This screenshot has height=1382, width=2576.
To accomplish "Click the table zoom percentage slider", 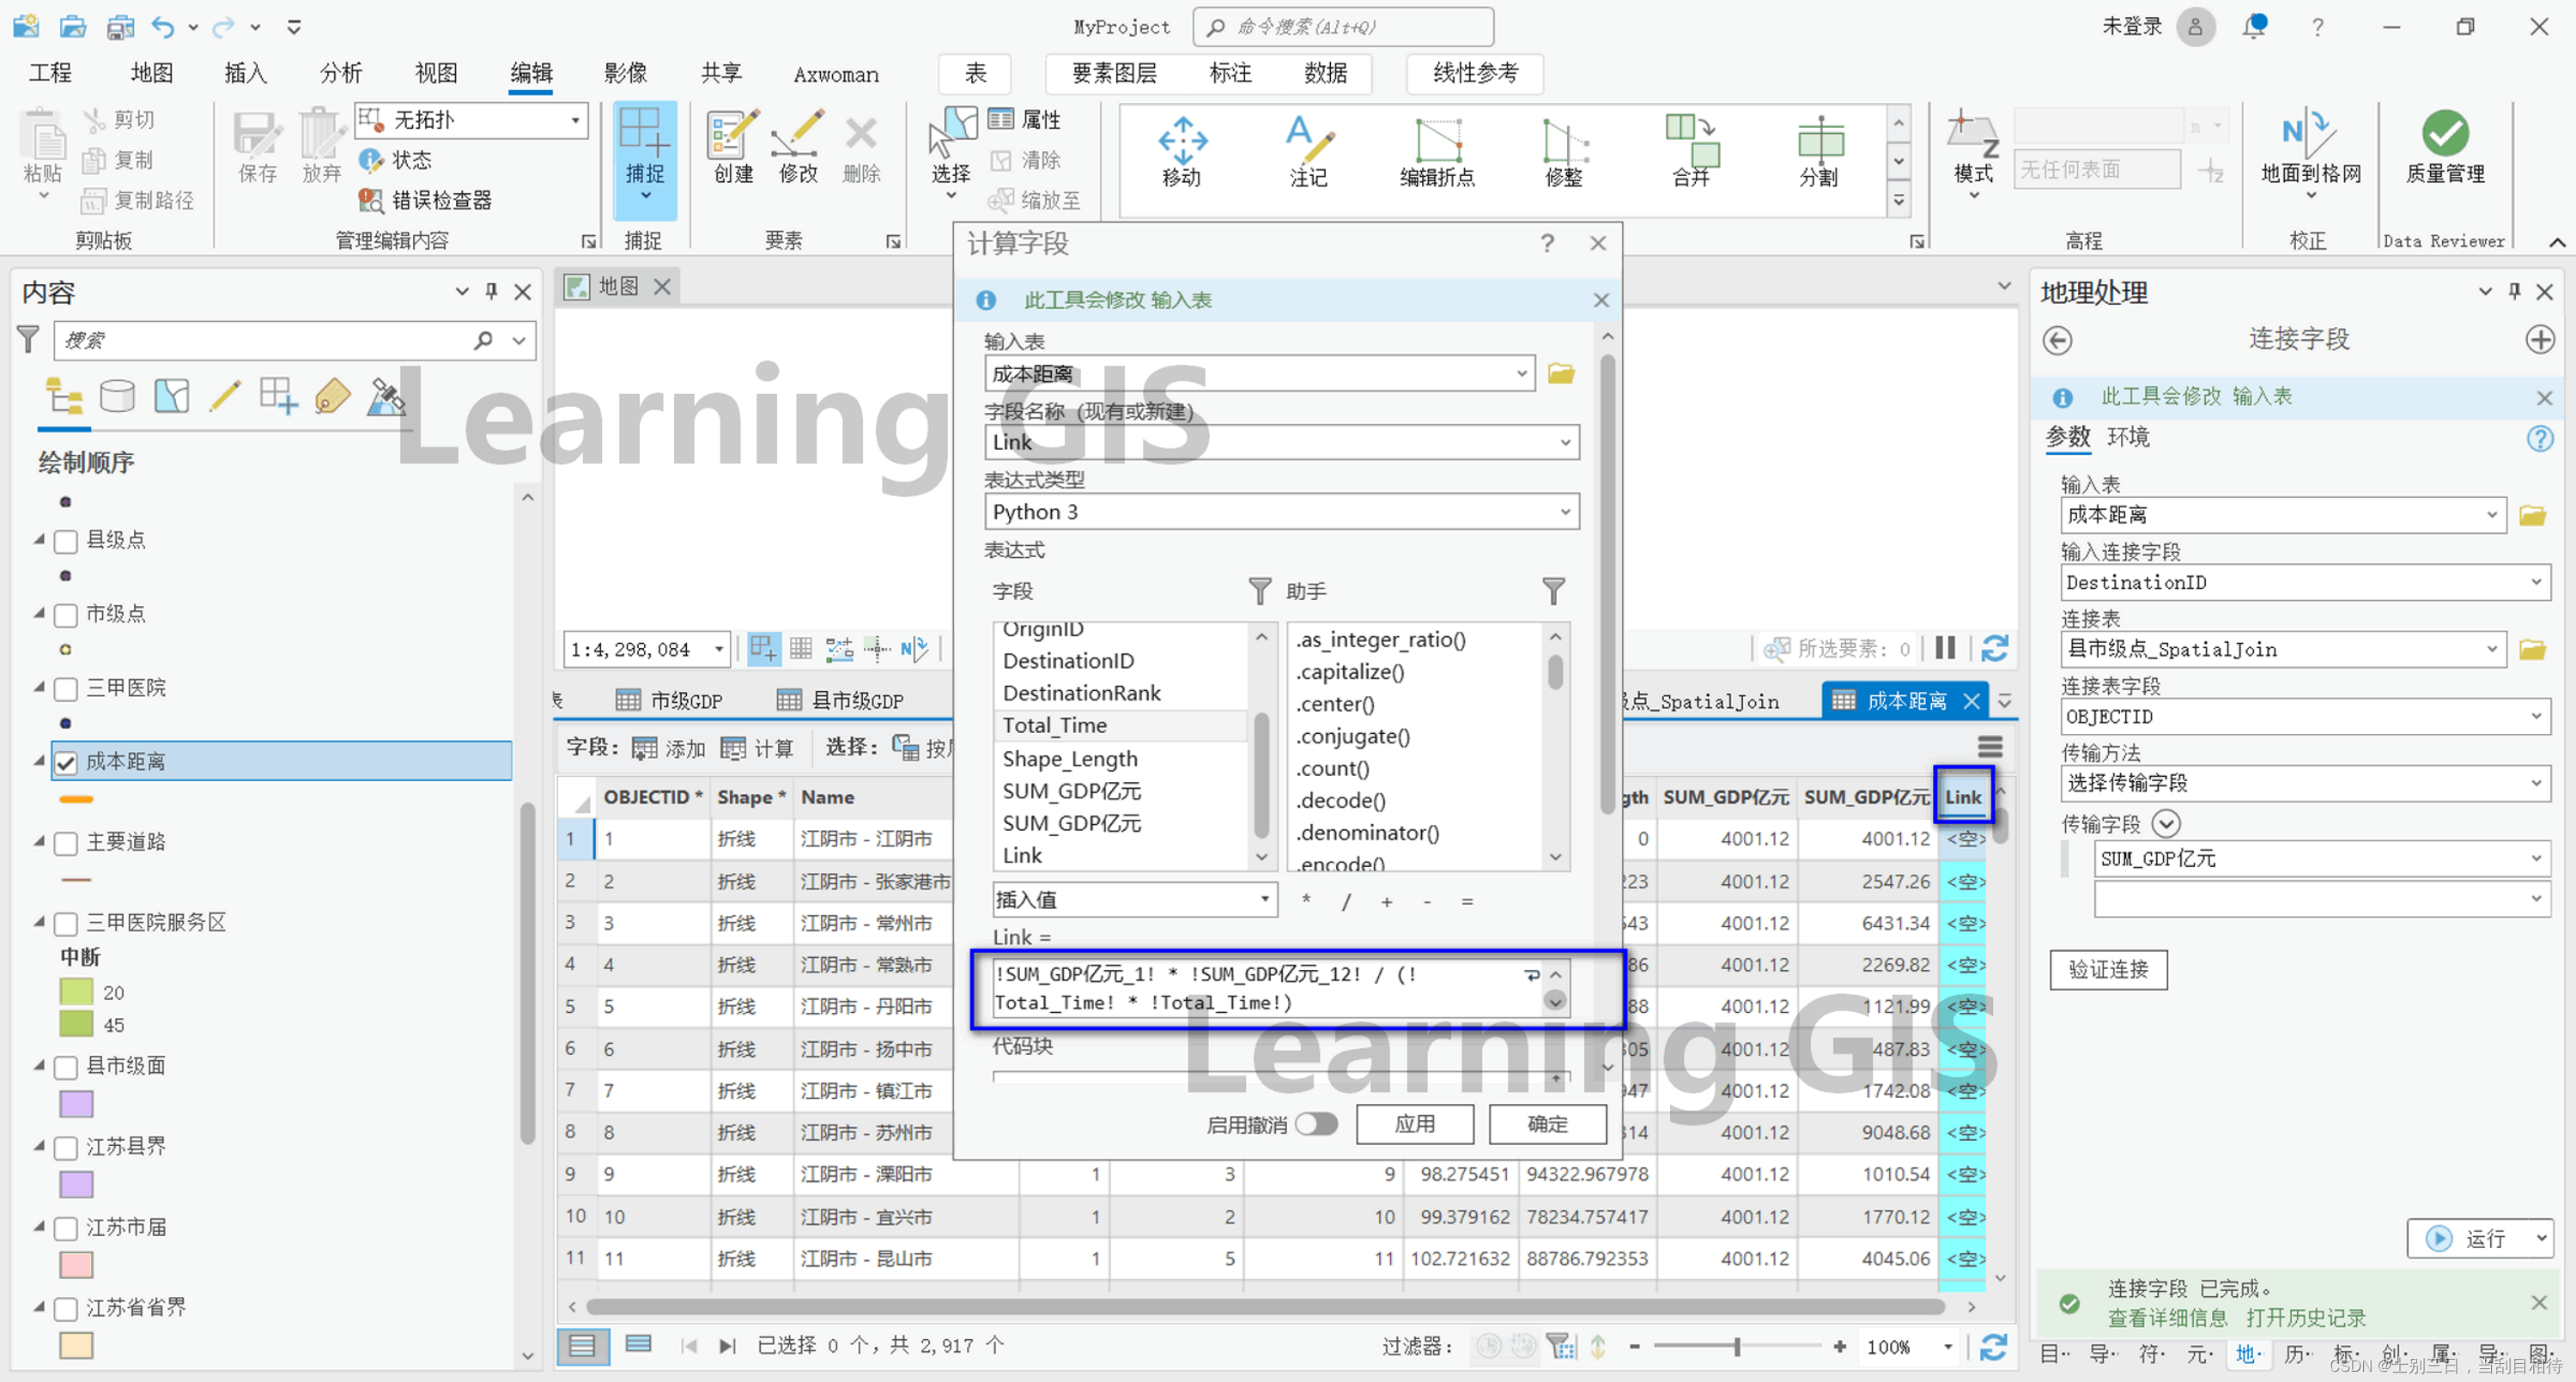I will tap(1737, 1347).
